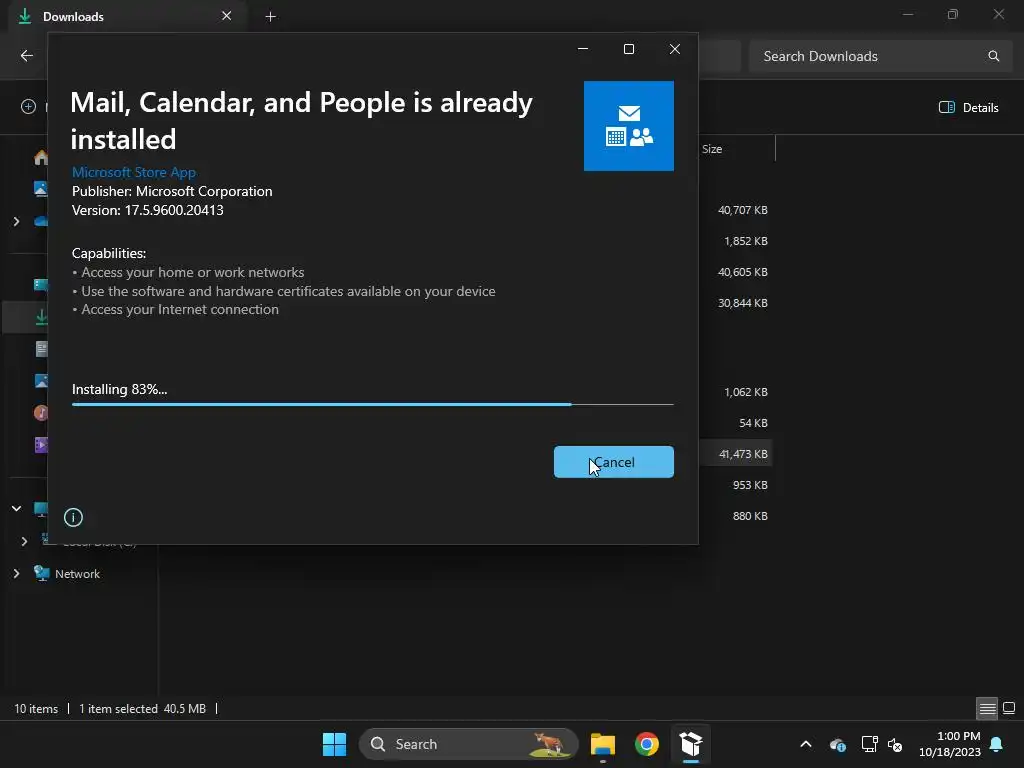1024x768 pixels.
Task: Switch Explorer to details list view
Action: (987, 708)
